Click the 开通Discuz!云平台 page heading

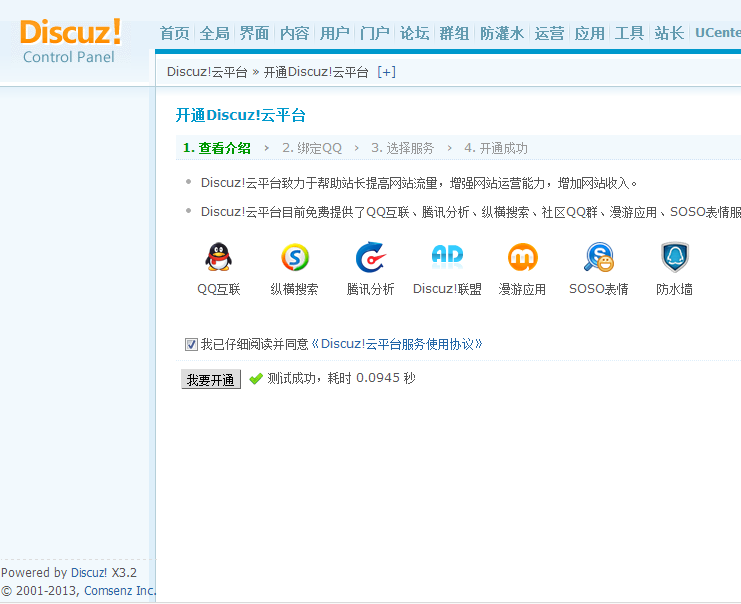tap(241, 115)
